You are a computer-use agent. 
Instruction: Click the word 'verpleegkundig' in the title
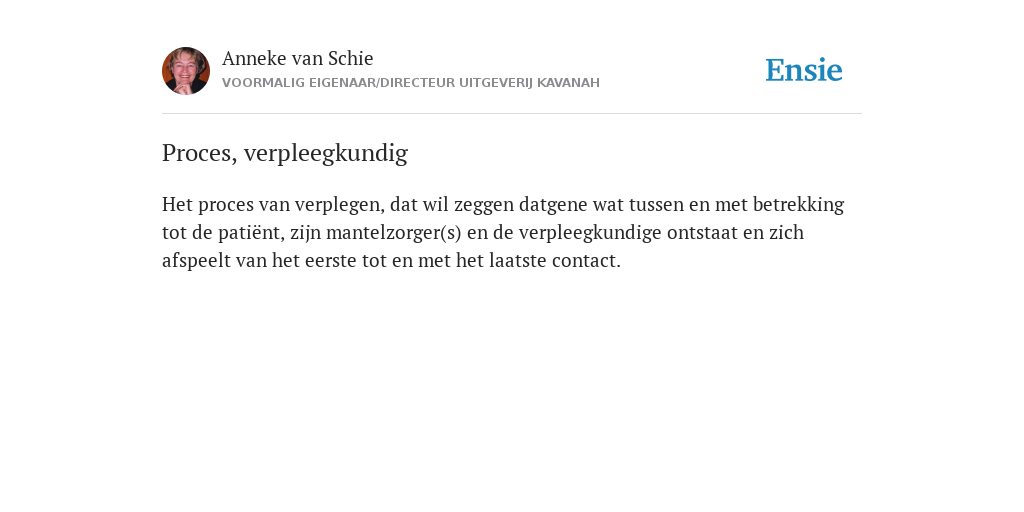326,153
